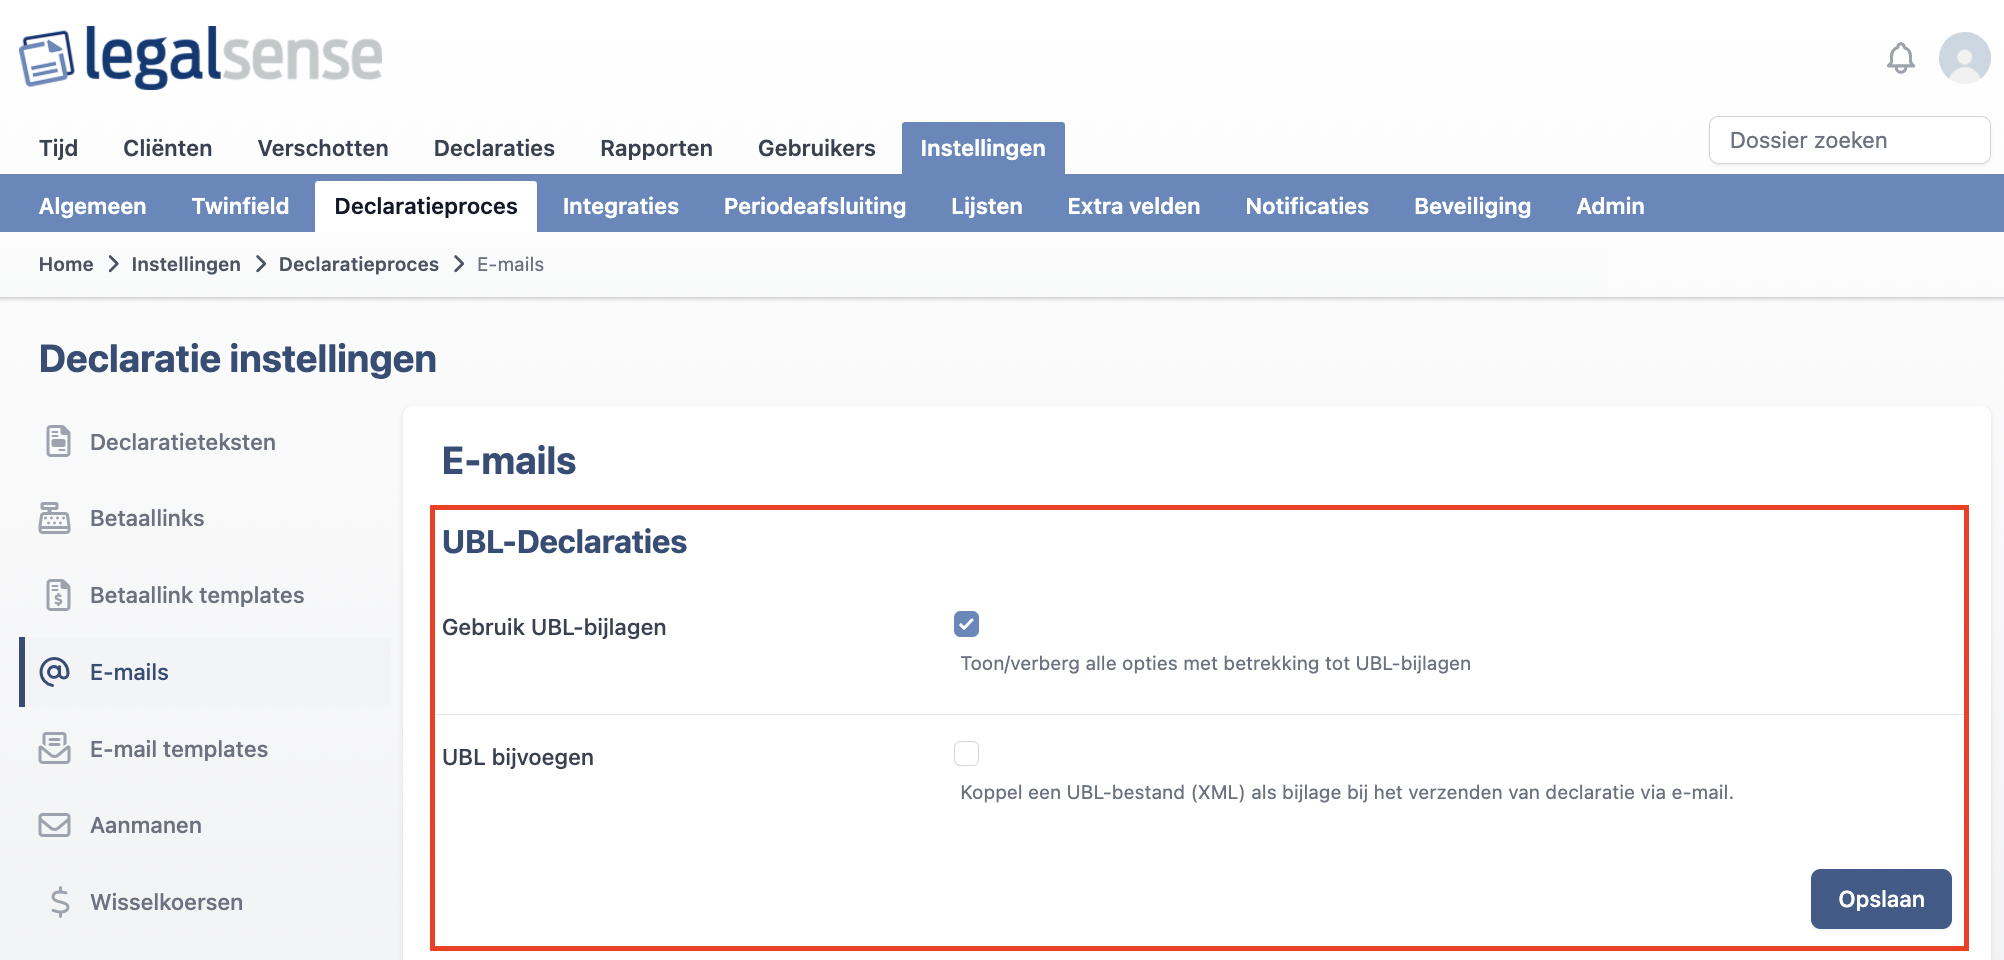The image size is (2004, 960).
Task: Uncheck the Gebruik UBL-bijlagen checkbox
Action: point(966,624)
